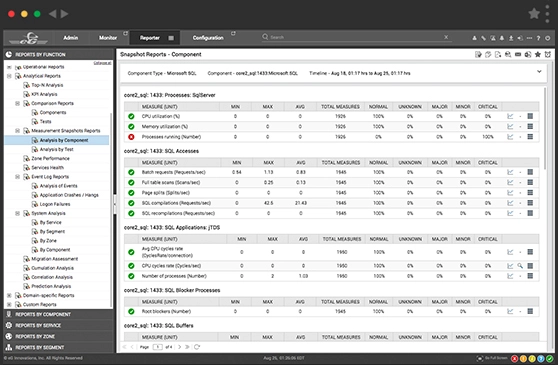
Task: Select Analysis by Test report
Action: tap(56, 149)
